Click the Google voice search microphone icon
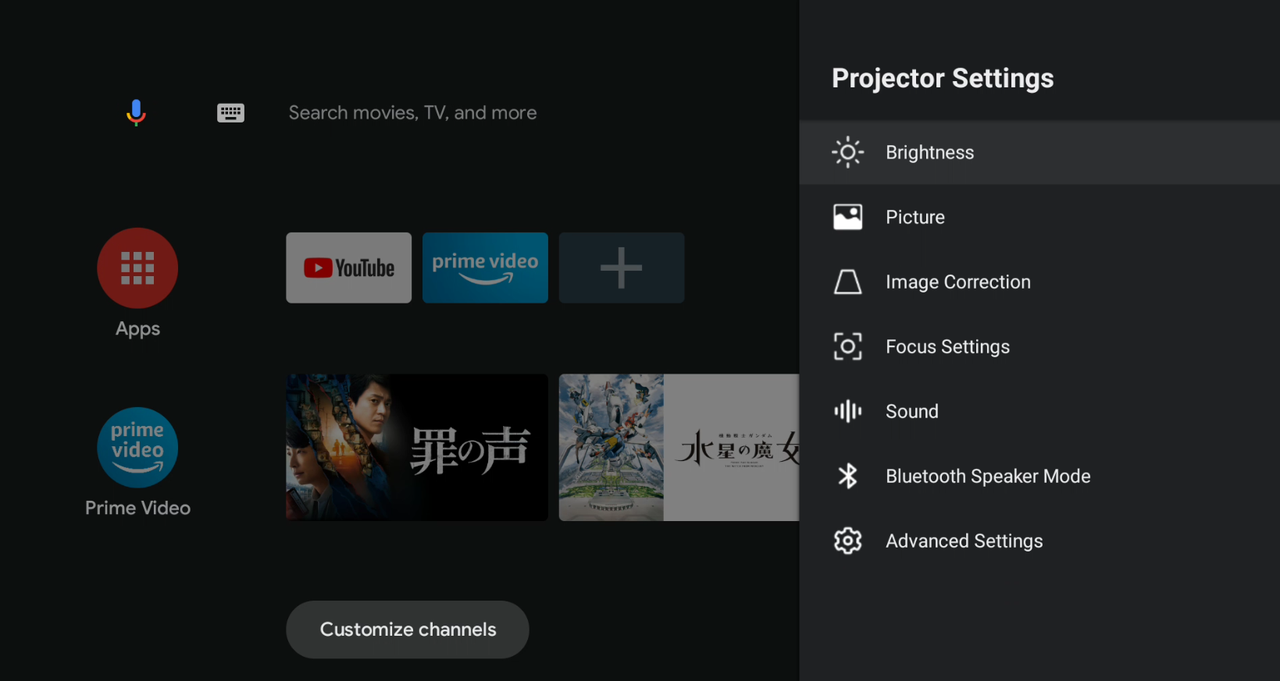Viewport: 1280px width, 681px height. click(x=136, y=113)
